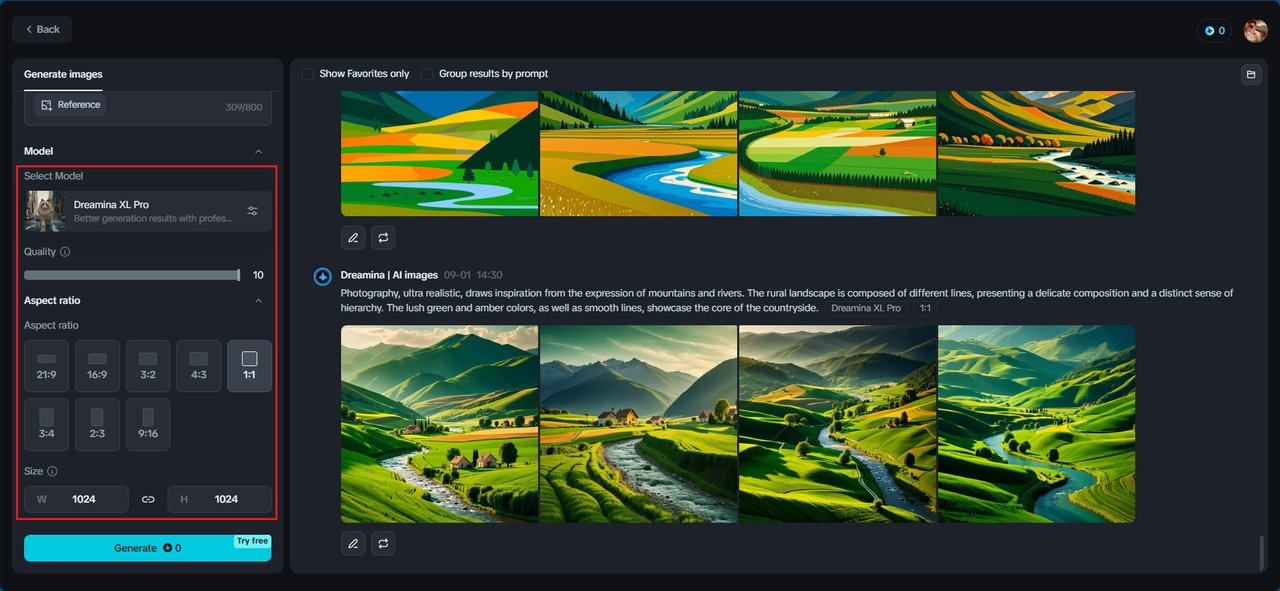
Task: Click edit pencil icon under illustrated images
Action: click(353, 238)
